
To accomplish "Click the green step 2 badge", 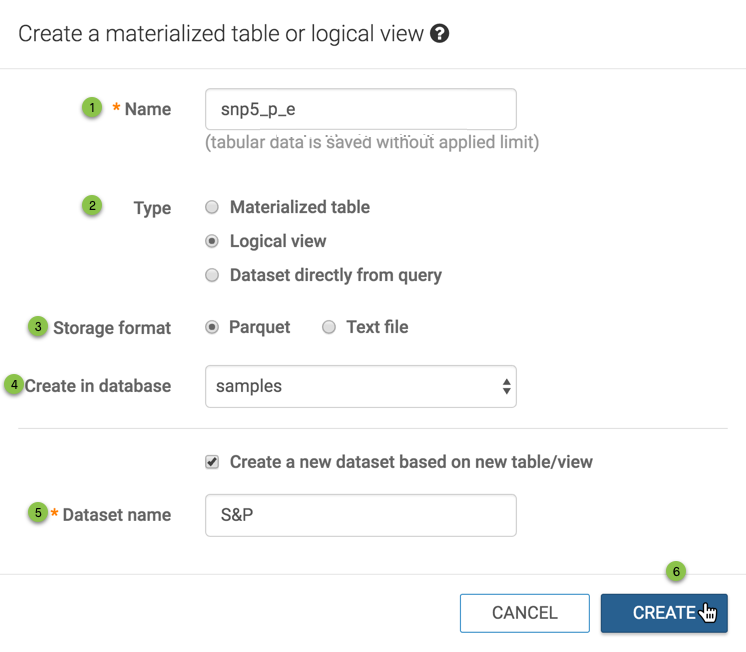I will (x=92, y=206).
